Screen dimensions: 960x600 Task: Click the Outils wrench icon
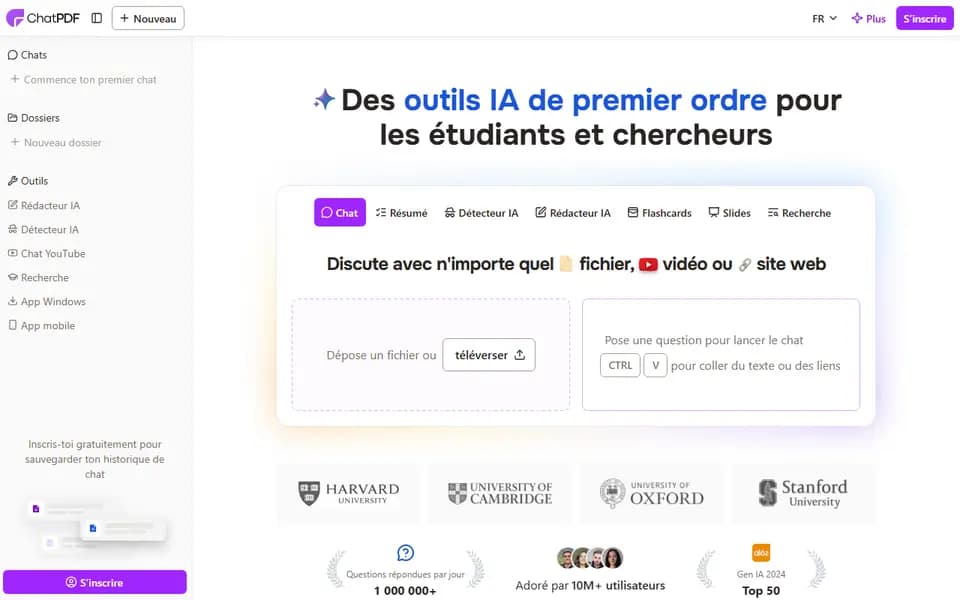(x=12, y=181)
